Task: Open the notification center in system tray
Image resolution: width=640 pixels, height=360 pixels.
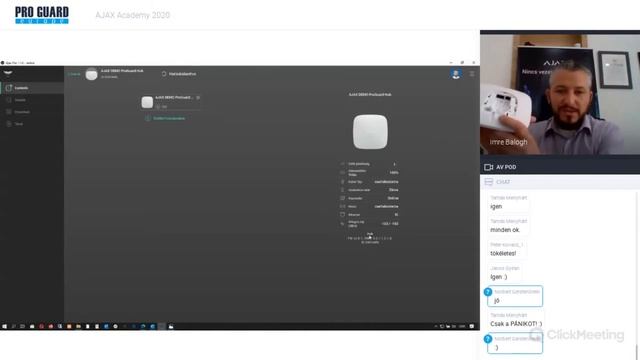Action: click(472, 327)
